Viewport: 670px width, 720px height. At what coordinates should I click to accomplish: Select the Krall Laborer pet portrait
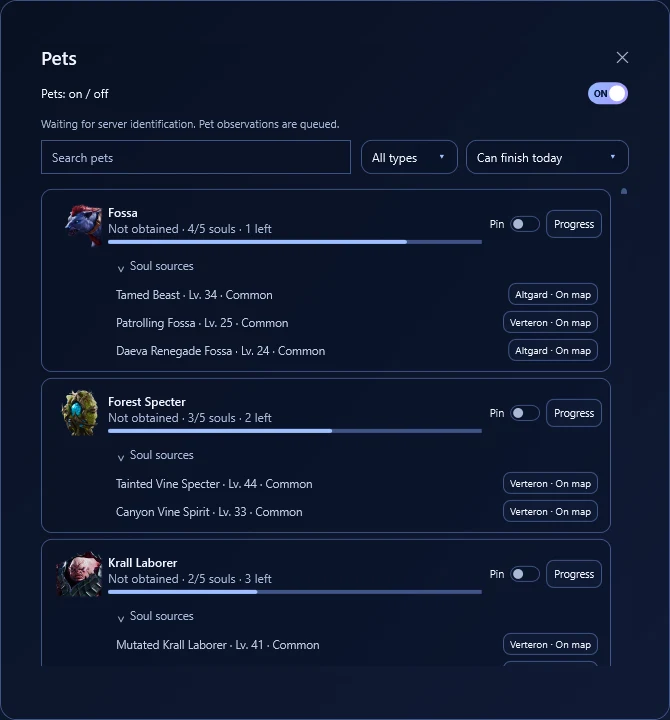pos(79,574)
